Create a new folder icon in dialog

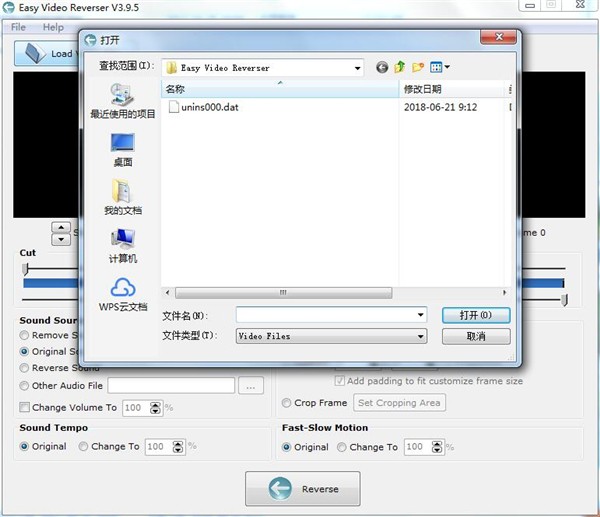[x=417, y=67]
